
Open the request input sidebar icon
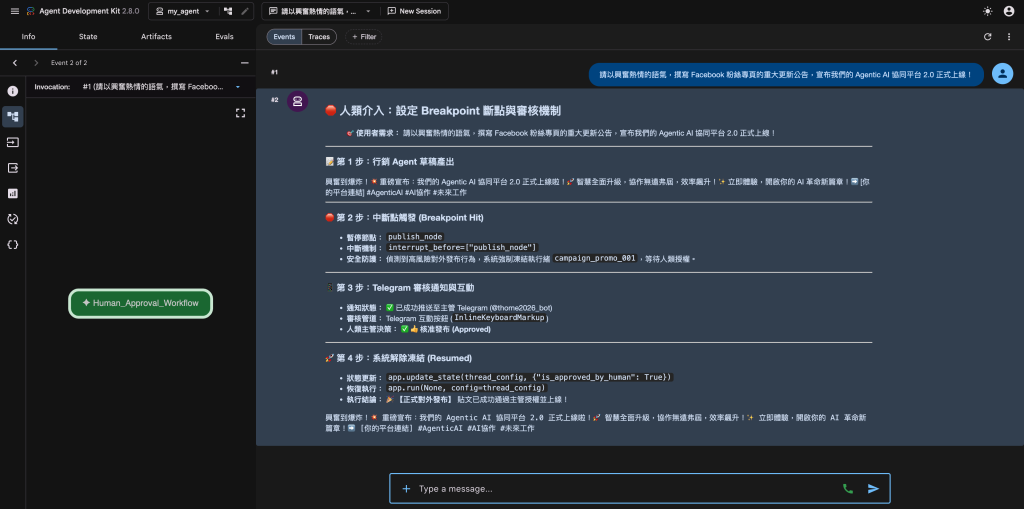pyautogui.click(x=12, y=142)
